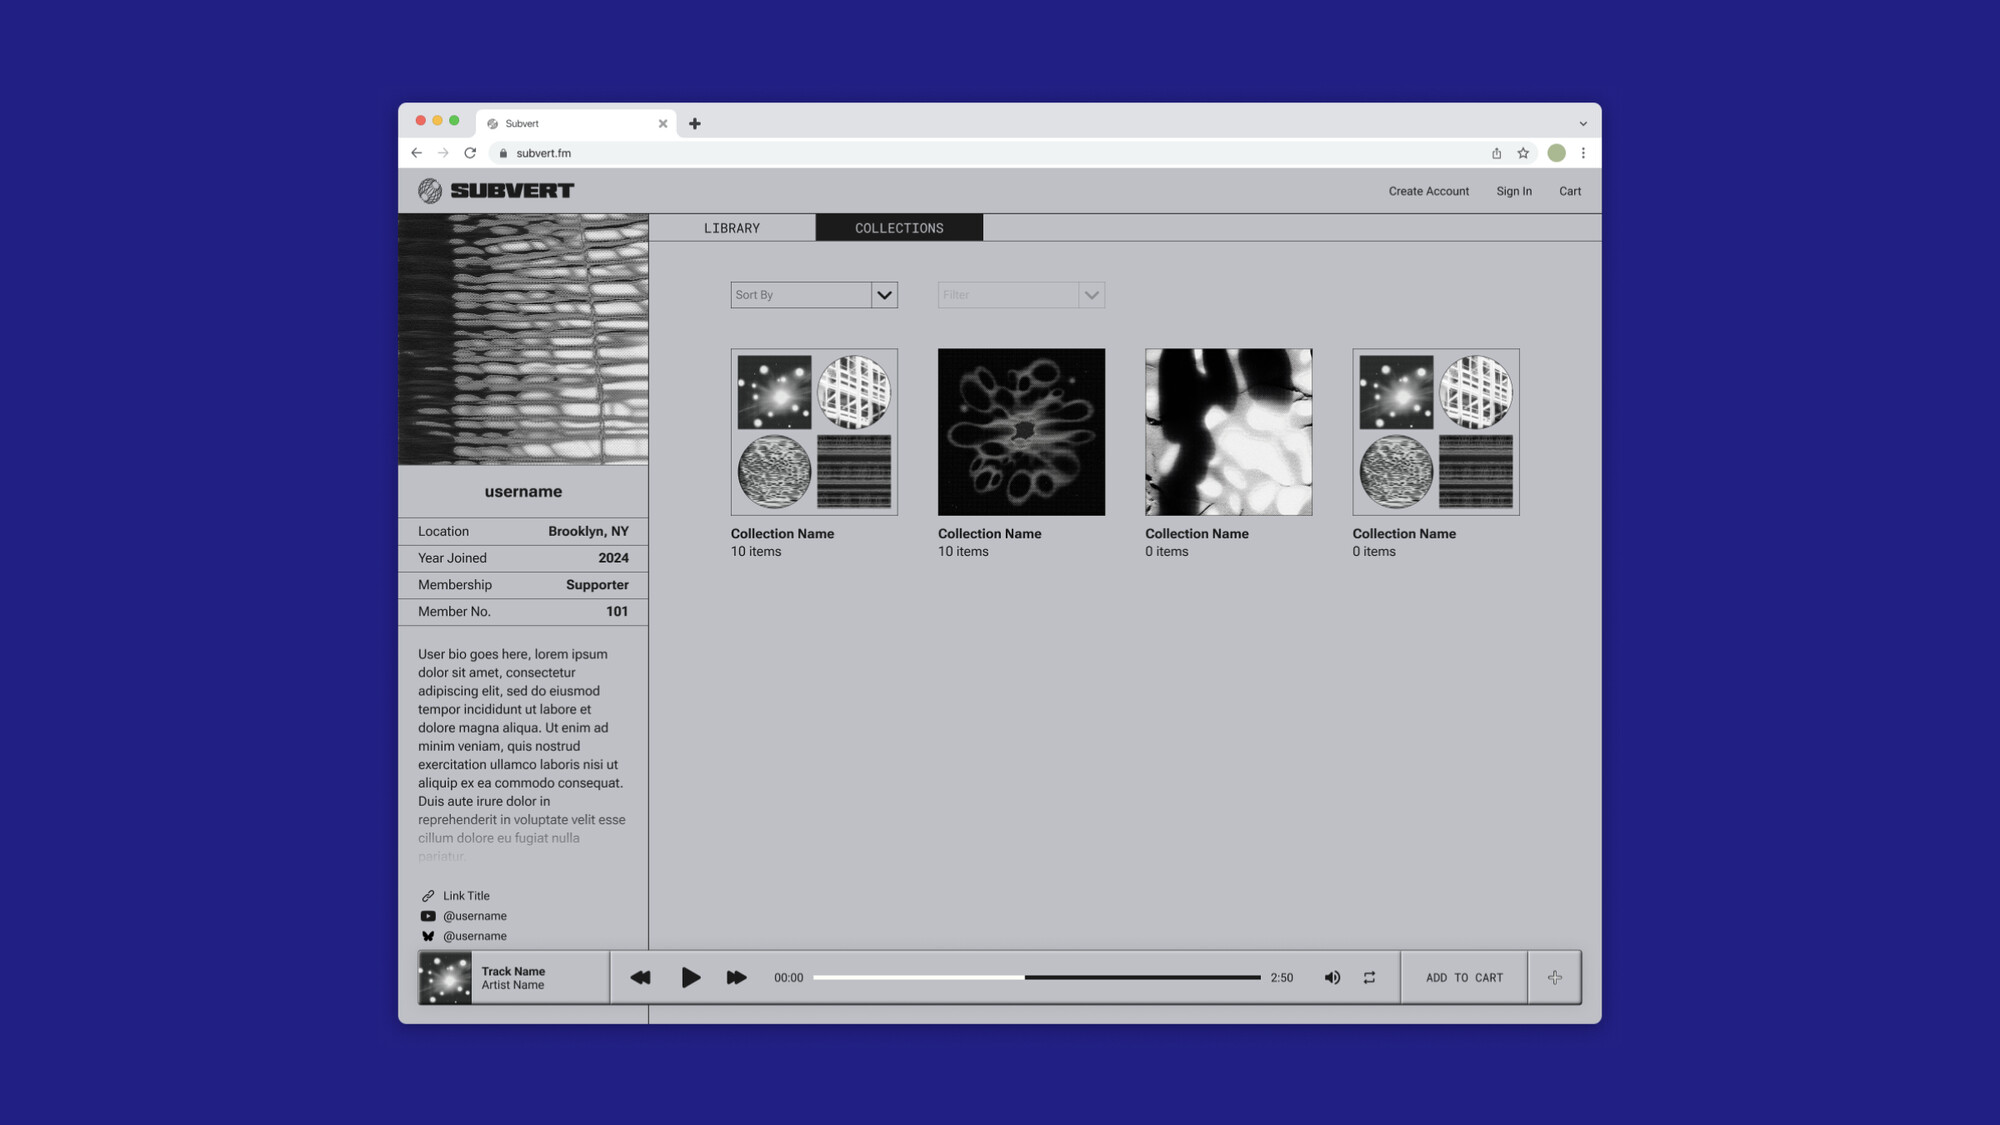Click the browser share icon
The width and height of the screenshot is (2000, 1125).
(1496, 153)
